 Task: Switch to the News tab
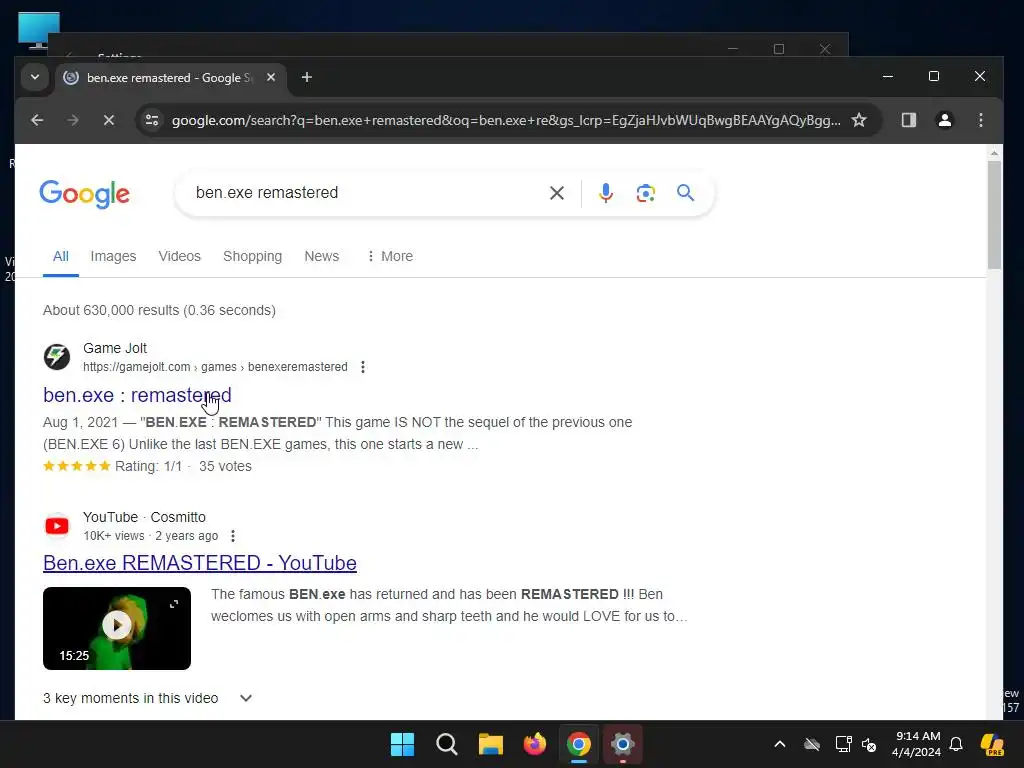(321, 256)
